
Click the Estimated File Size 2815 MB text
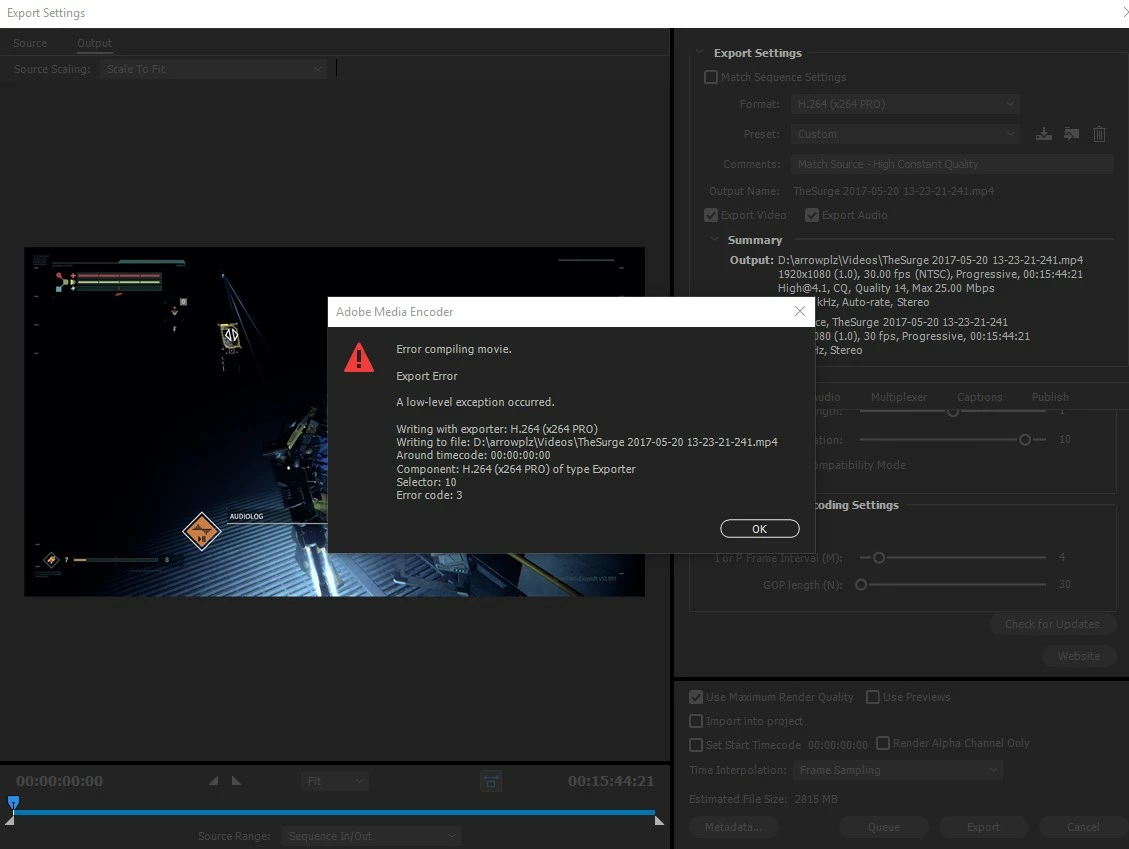click(x=763, y=799)
